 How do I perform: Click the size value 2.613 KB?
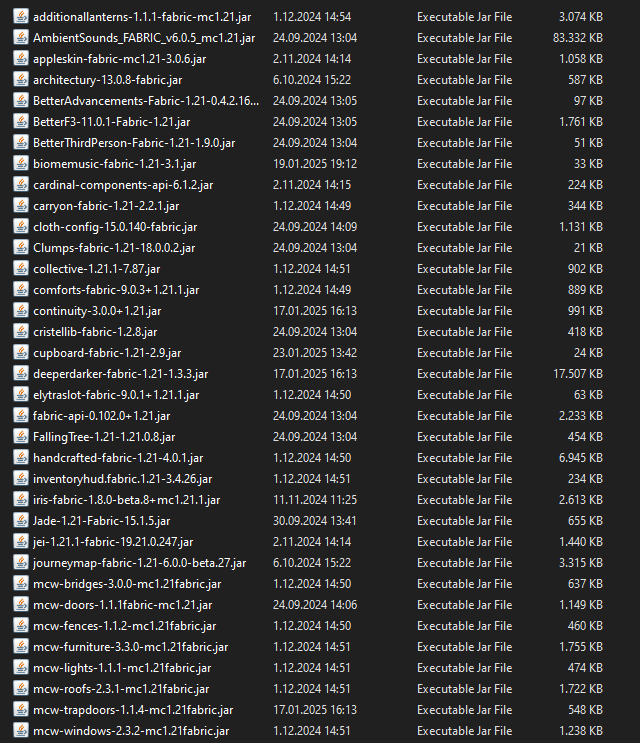click(x=580, y=500)
